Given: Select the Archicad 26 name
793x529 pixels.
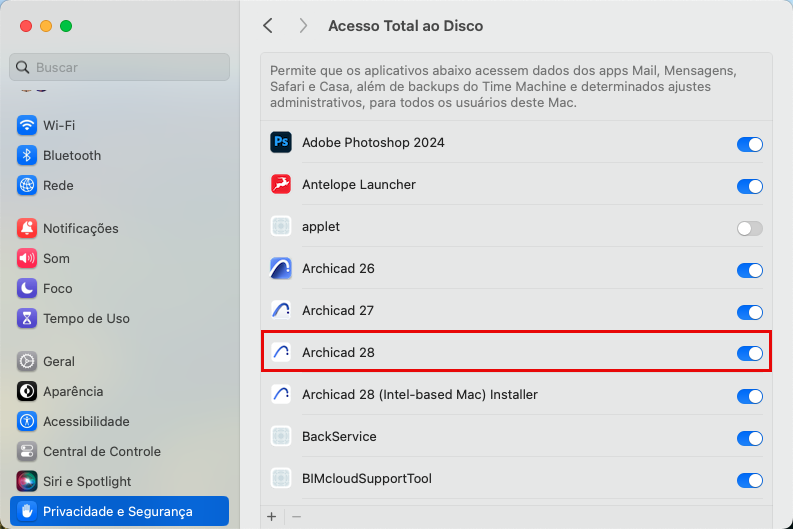Looking at the screenshot, I should (338, 269).
